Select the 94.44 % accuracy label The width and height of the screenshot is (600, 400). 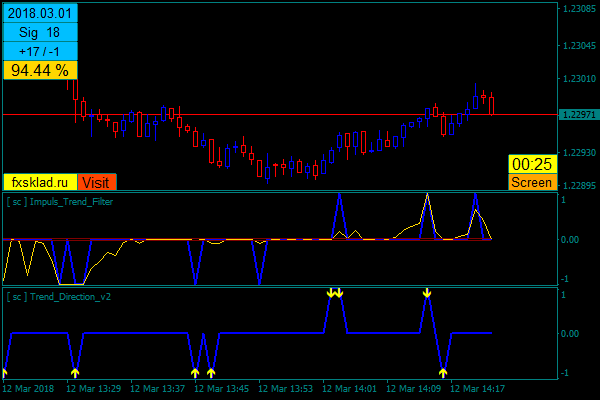40,70
